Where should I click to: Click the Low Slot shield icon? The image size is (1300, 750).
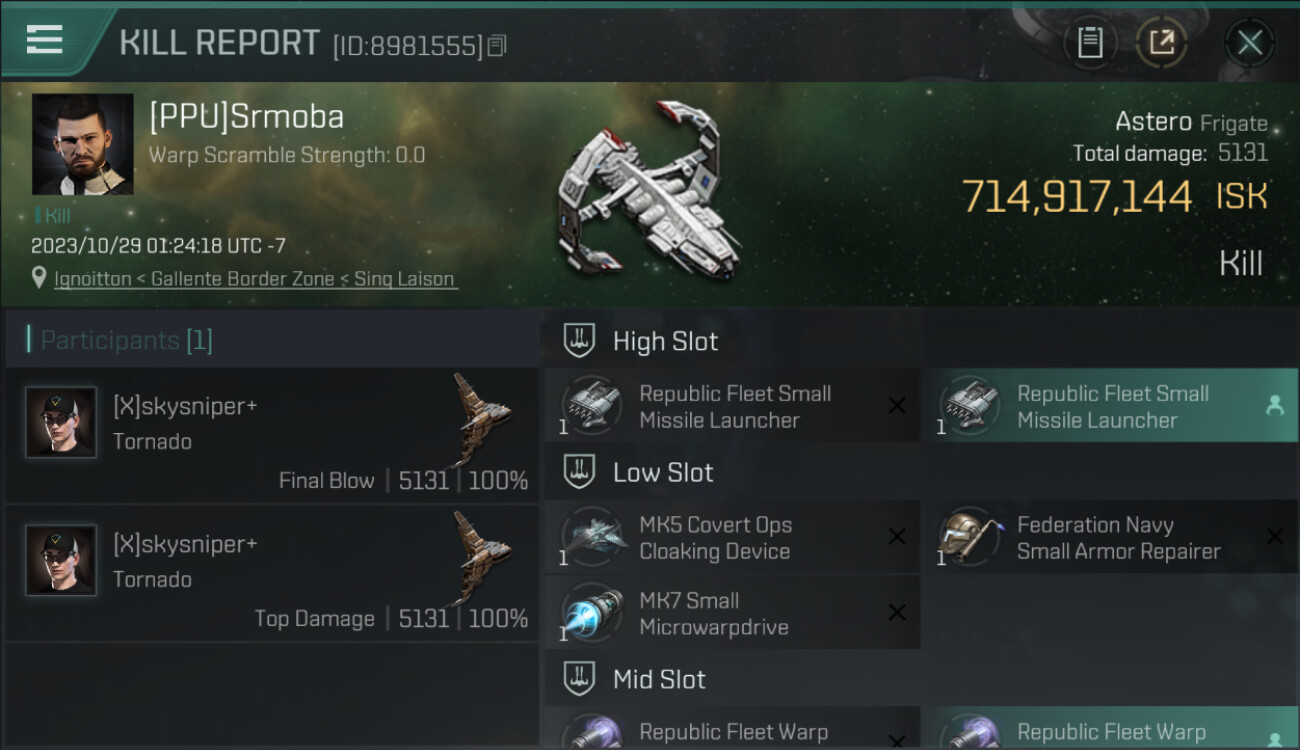pos(579,472)
